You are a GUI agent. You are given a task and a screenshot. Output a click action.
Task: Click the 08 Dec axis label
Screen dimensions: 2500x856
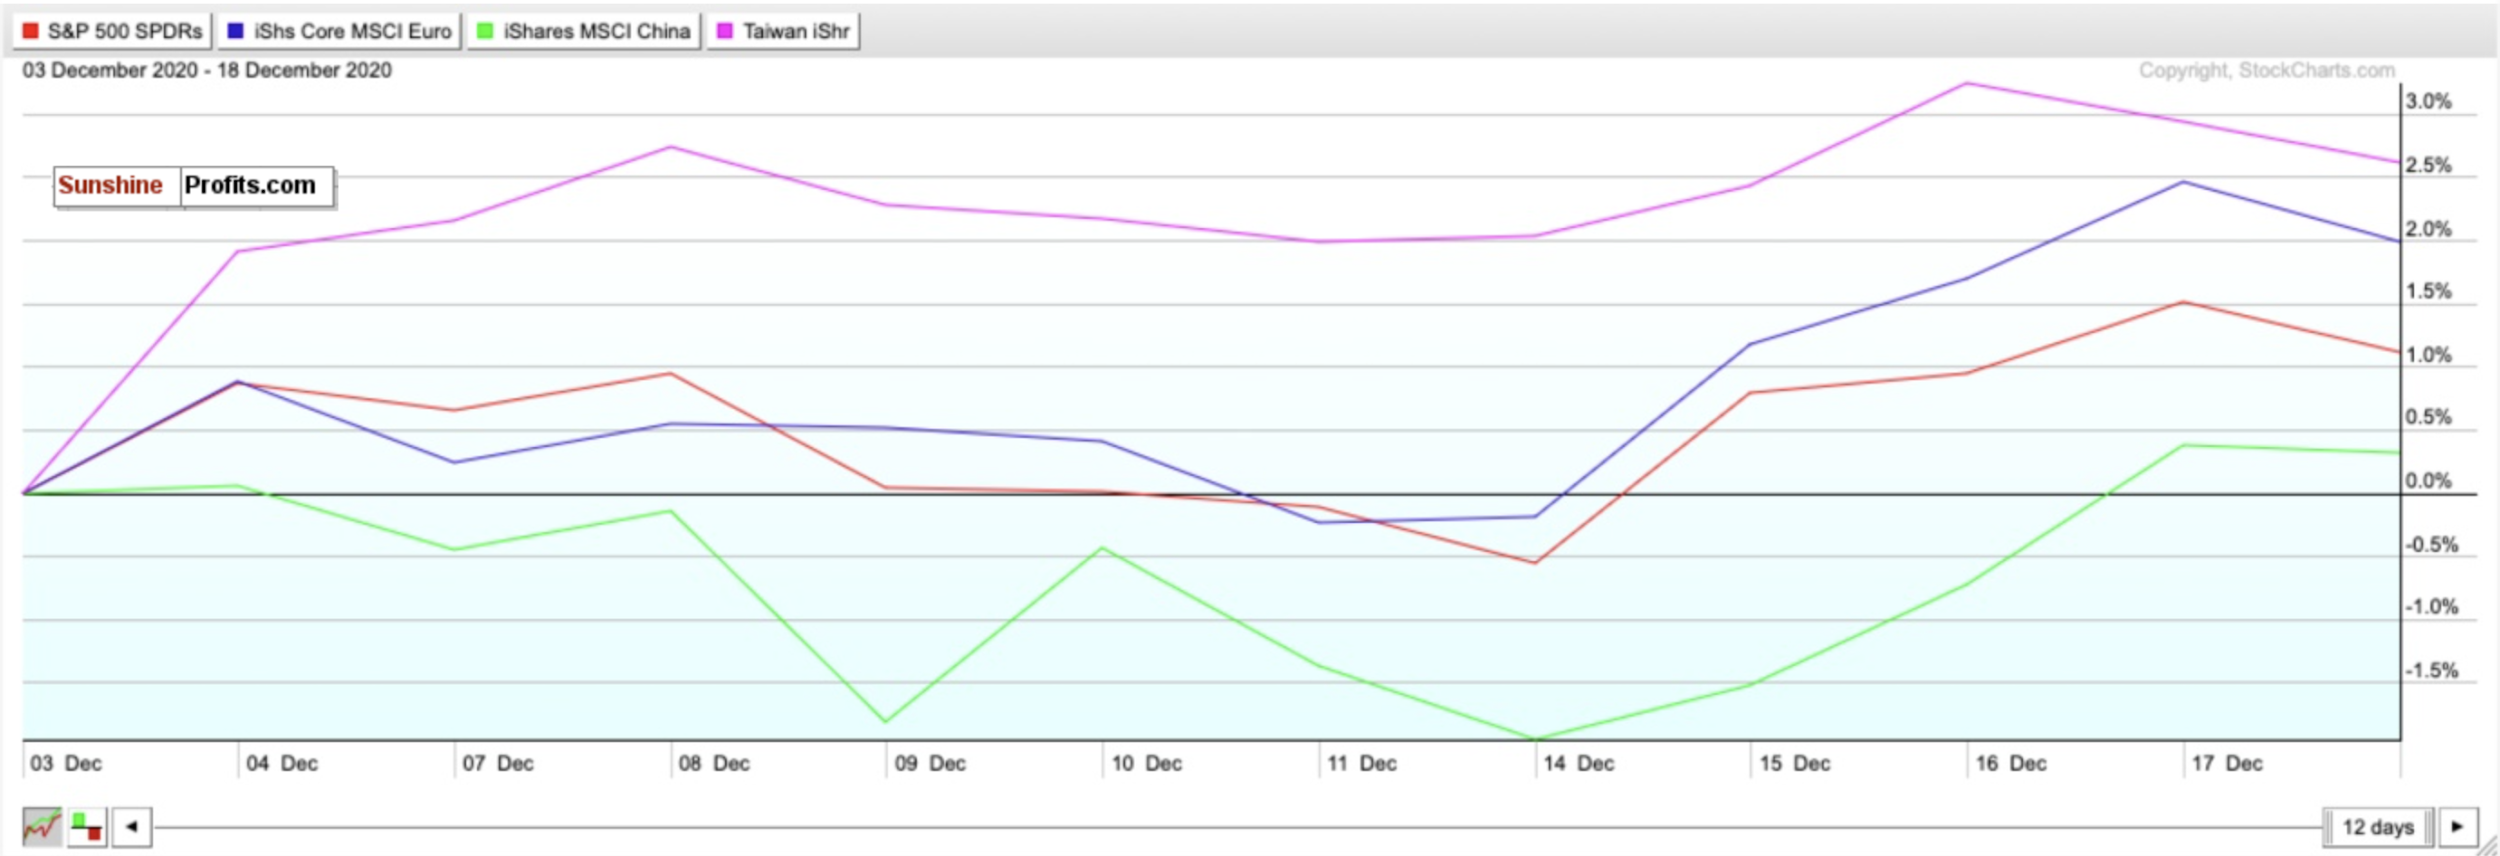tap(714, 763)
